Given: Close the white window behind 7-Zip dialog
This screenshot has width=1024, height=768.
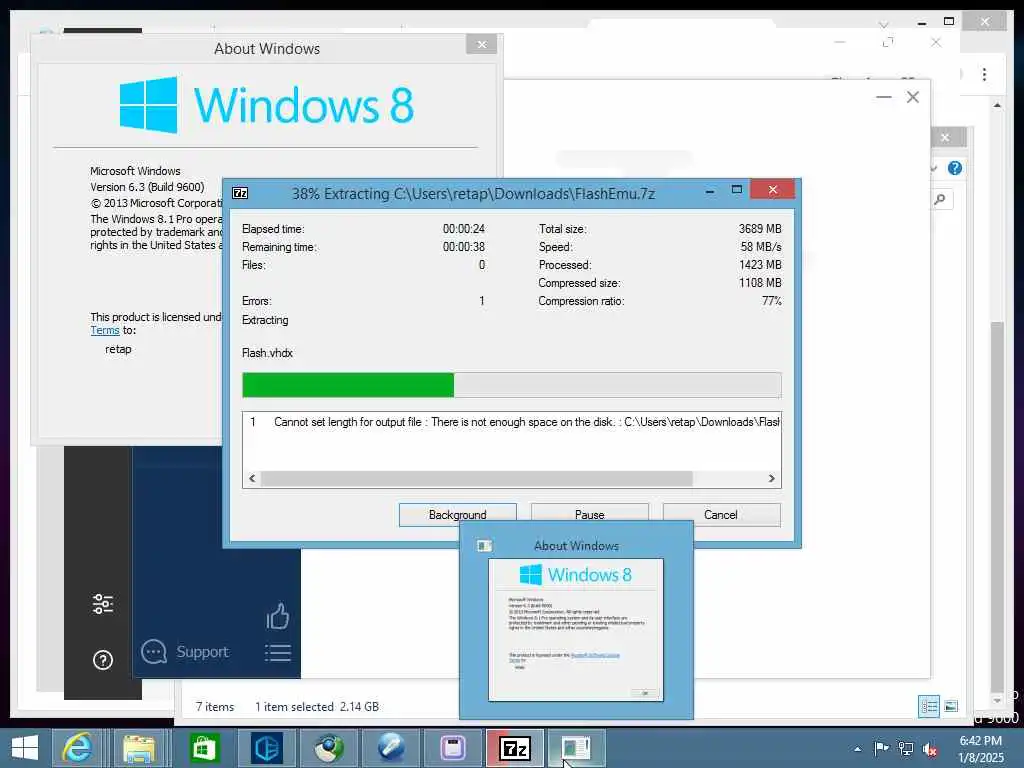Looking at the screenshot, I should click(913, 97).
